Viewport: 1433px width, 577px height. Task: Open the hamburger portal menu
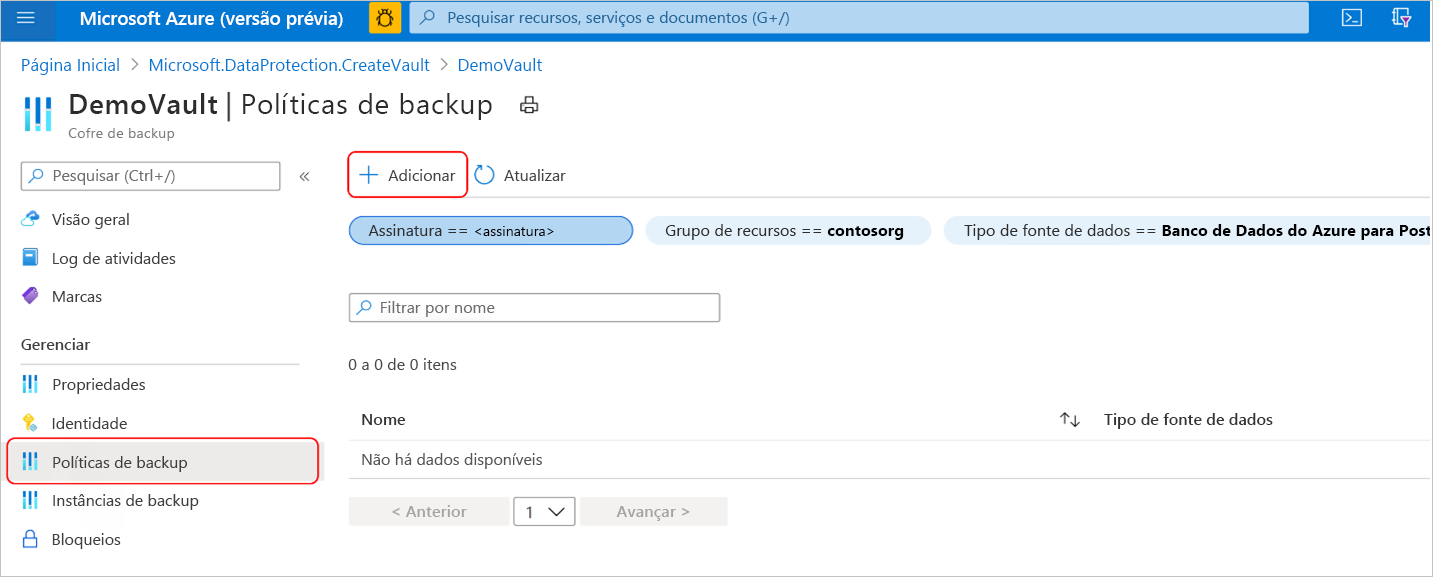[x=26, y=18]
